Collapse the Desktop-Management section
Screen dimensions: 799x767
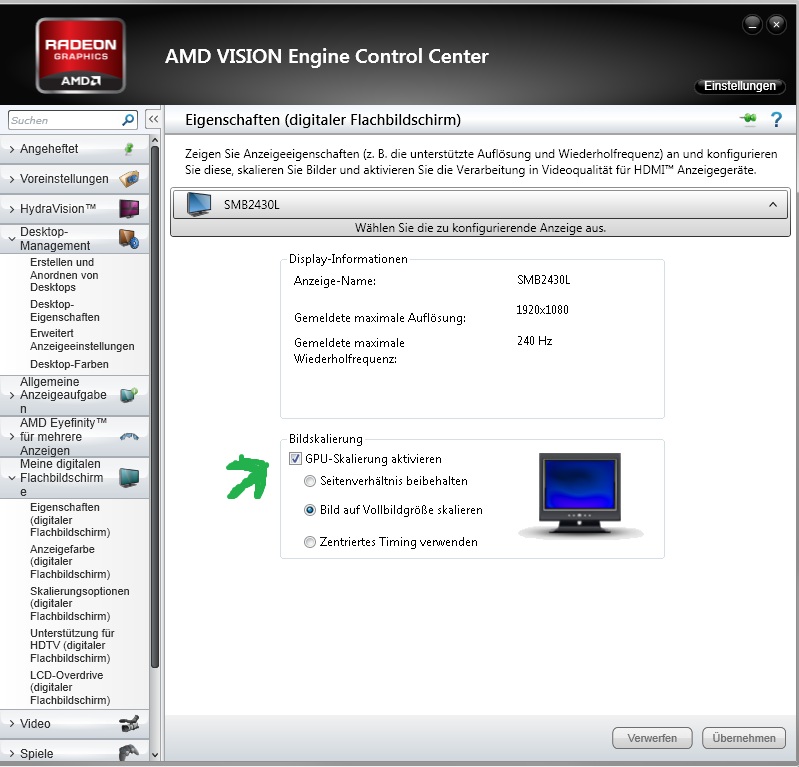(x=12, y=239)
